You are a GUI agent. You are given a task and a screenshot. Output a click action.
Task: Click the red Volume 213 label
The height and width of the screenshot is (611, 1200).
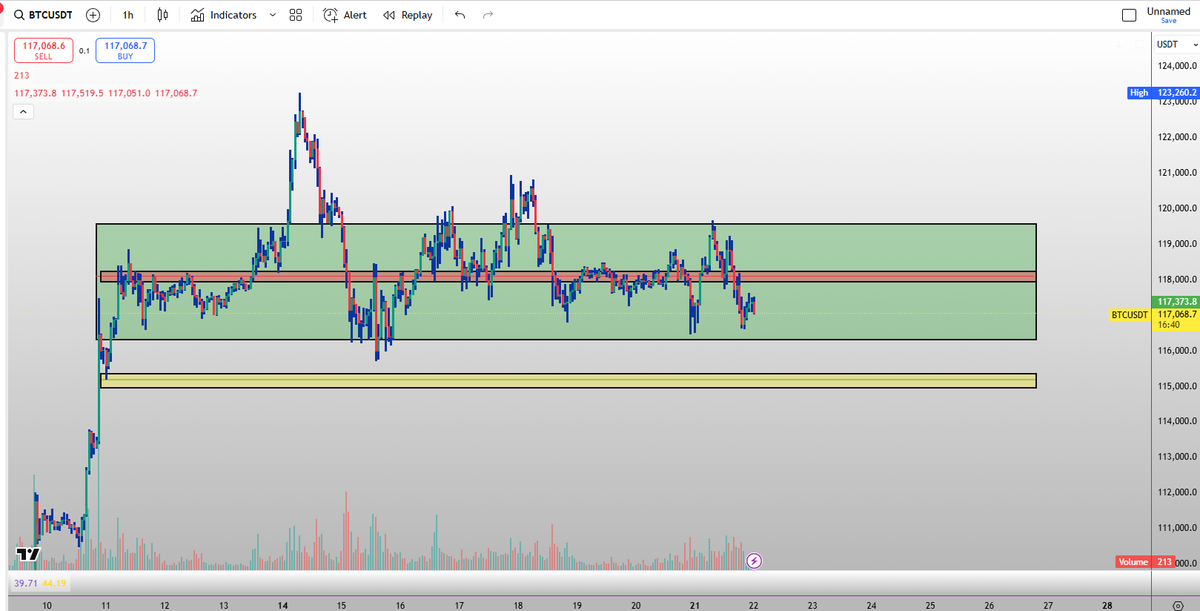(x=1143, y=562)
